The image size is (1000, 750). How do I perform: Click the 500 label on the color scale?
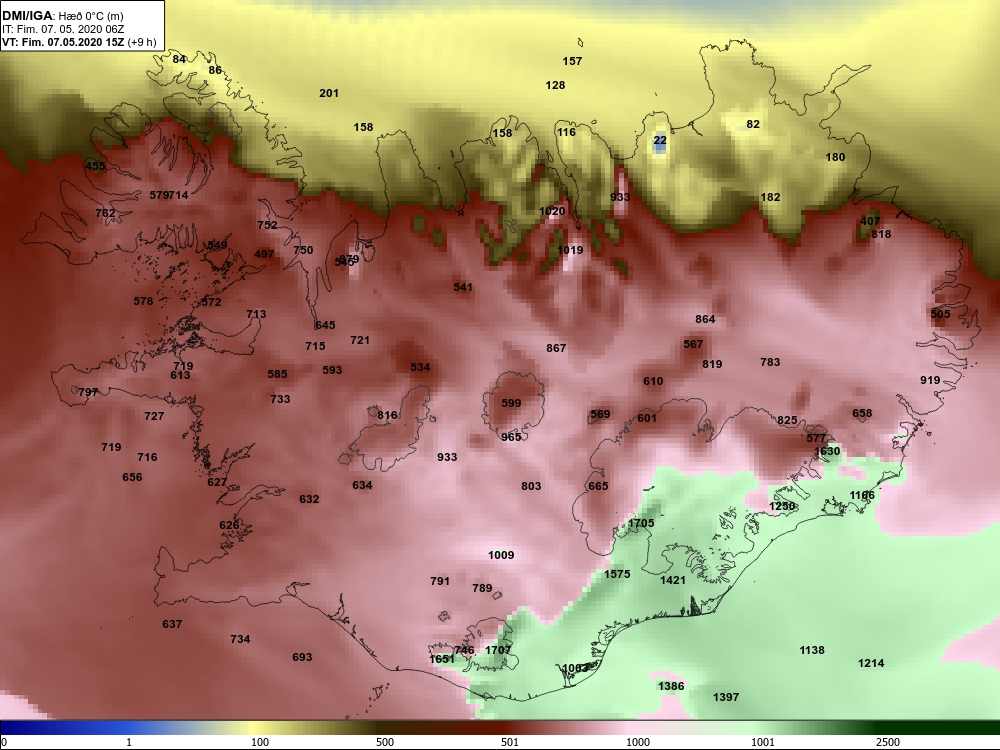pyautogui.click(x=385, y=742)
